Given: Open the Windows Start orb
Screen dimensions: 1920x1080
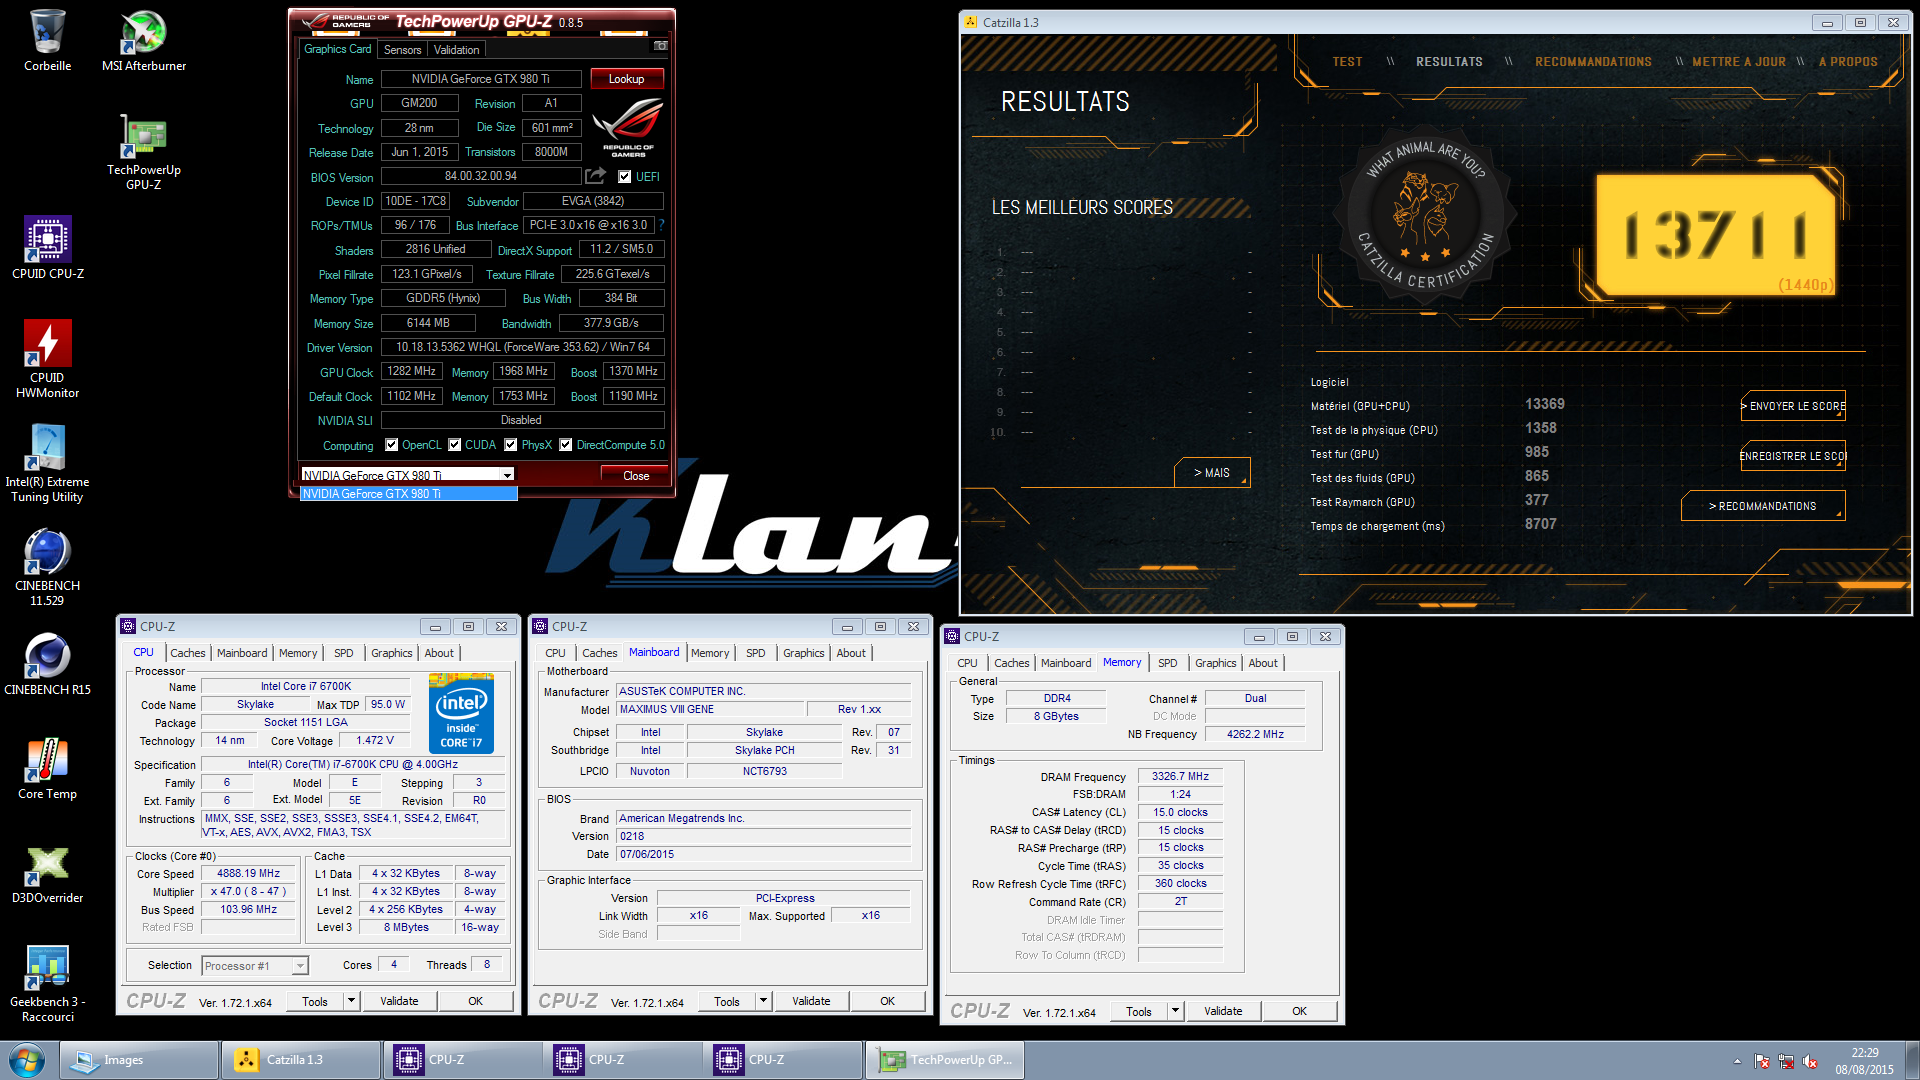Looking at the screenshot, I should click(27, 1060).
